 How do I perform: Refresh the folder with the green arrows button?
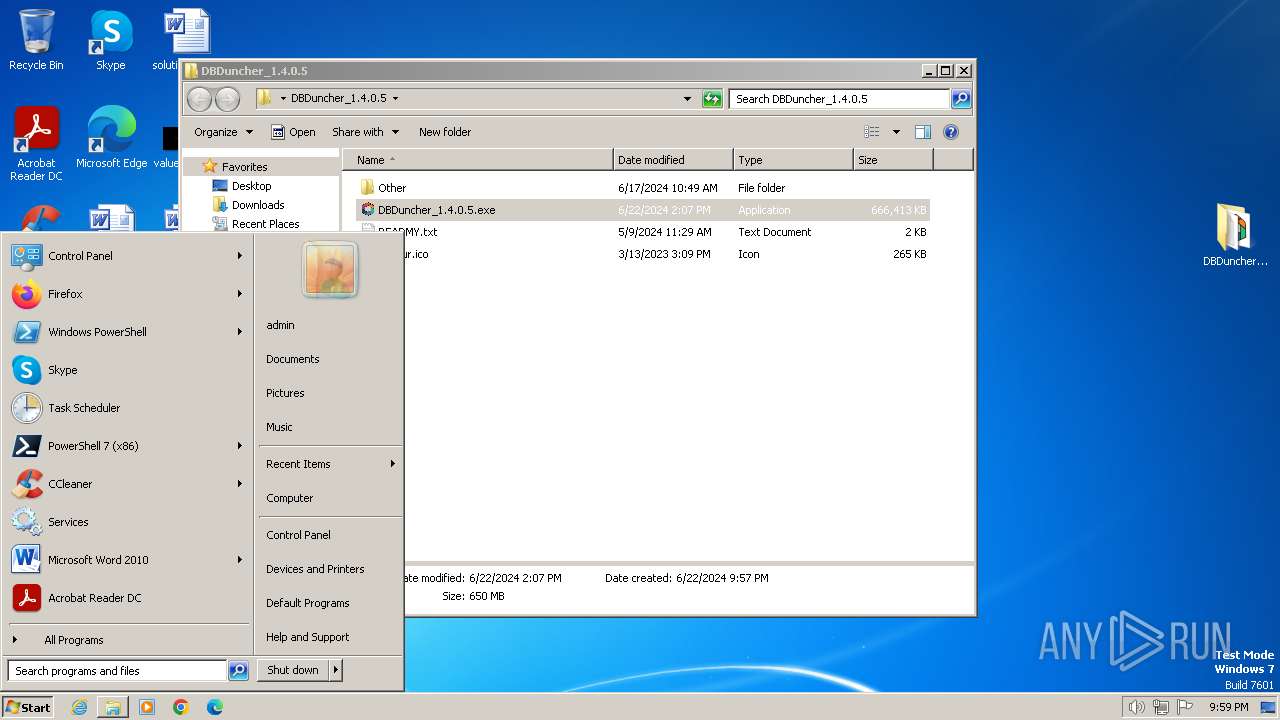point(712,99)
